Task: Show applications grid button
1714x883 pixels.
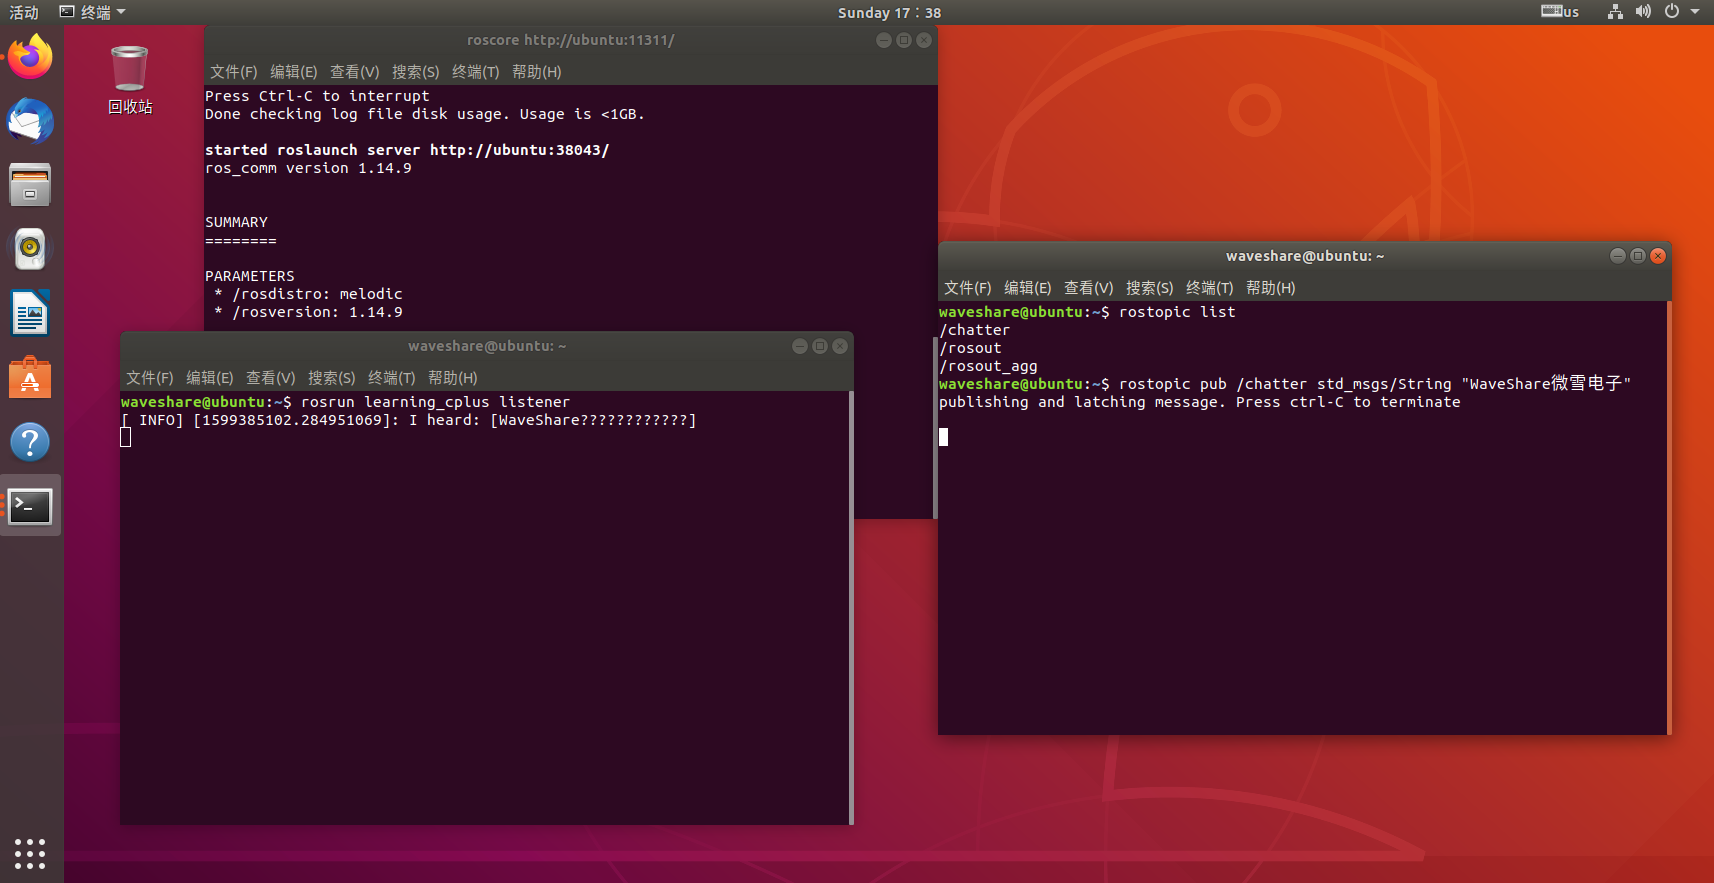Action: point(30,853)
